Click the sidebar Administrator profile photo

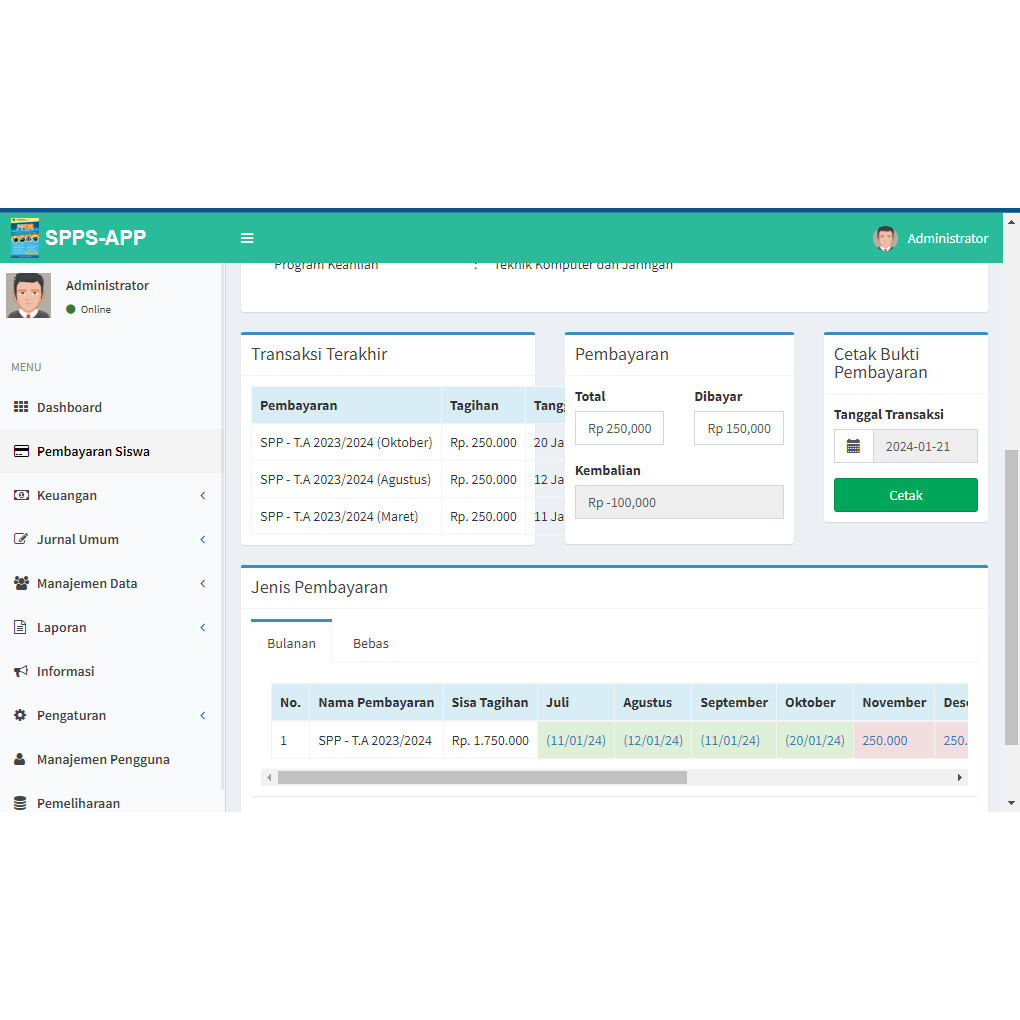29,295
